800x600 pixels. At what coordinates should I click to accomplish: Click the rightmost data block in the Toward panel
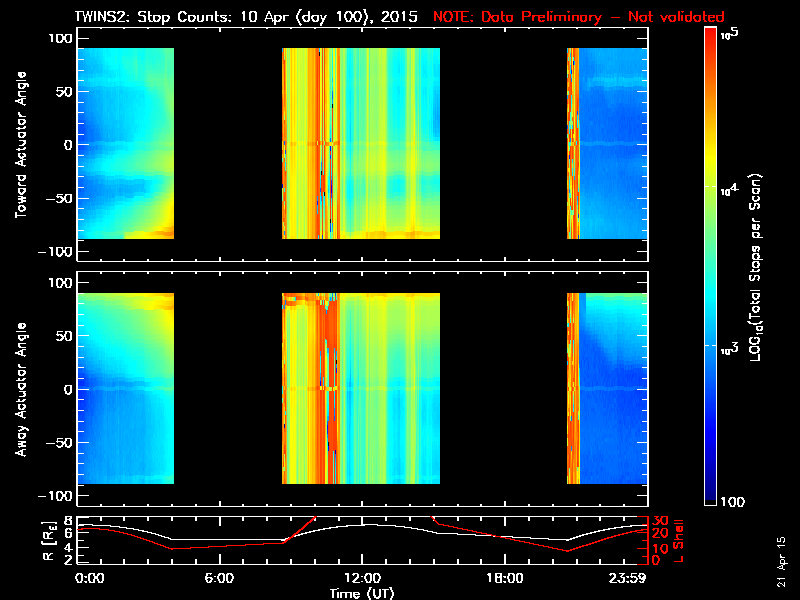point(608,144)
